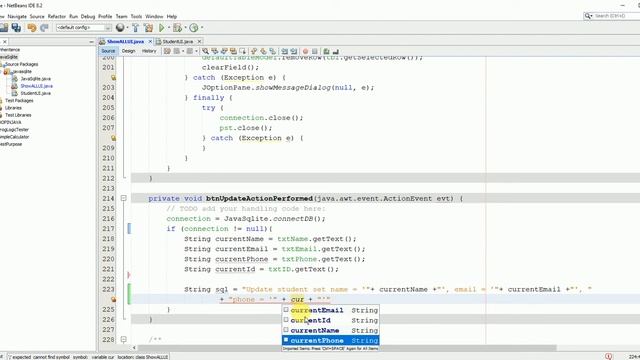Click the Find Next Occurrence icon

224,51
